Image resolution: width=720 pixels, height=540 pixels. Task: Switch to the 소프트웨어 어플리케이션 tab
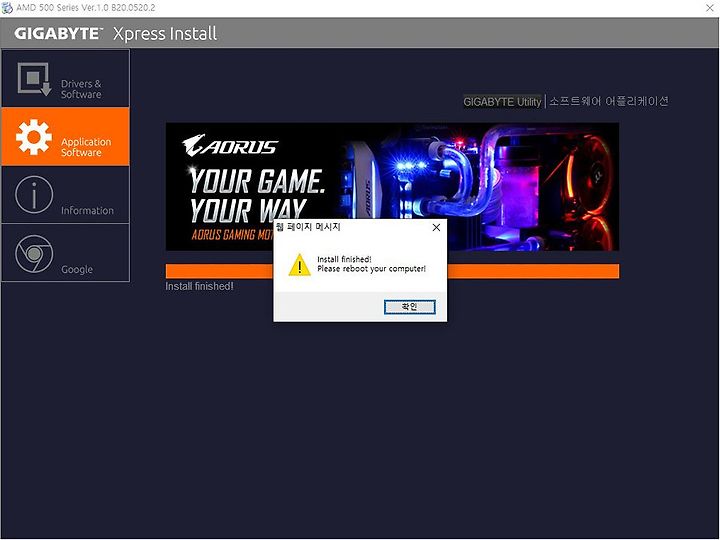point(608,101)
